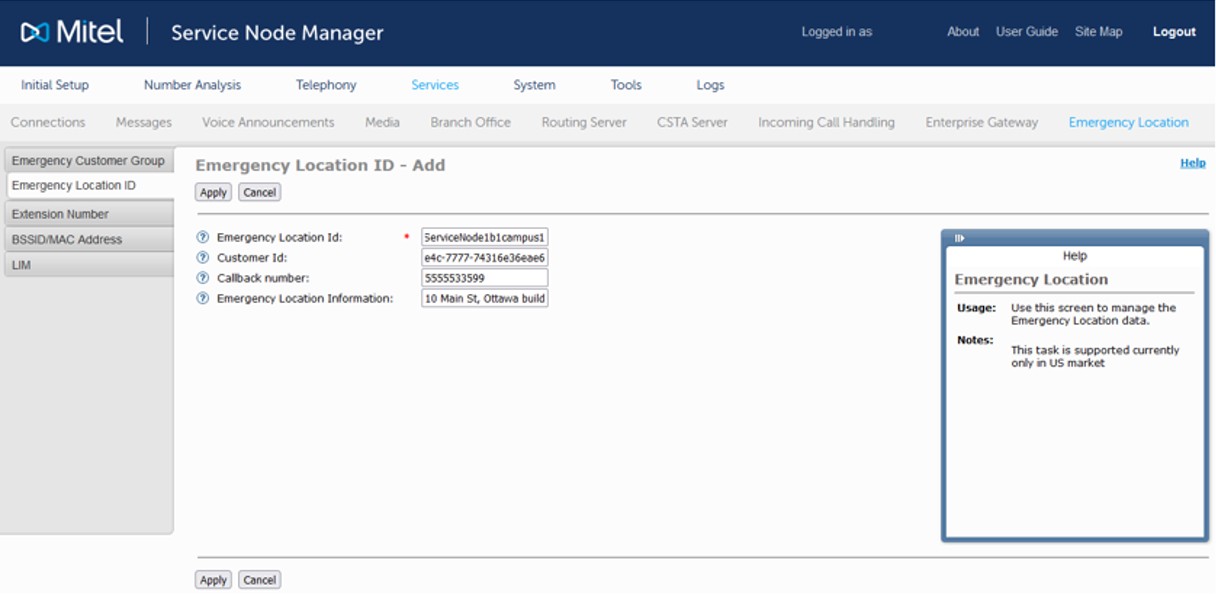Click Logout in the header
The width and height of the screenshot is (1216, 594).
pos(1174,32)
